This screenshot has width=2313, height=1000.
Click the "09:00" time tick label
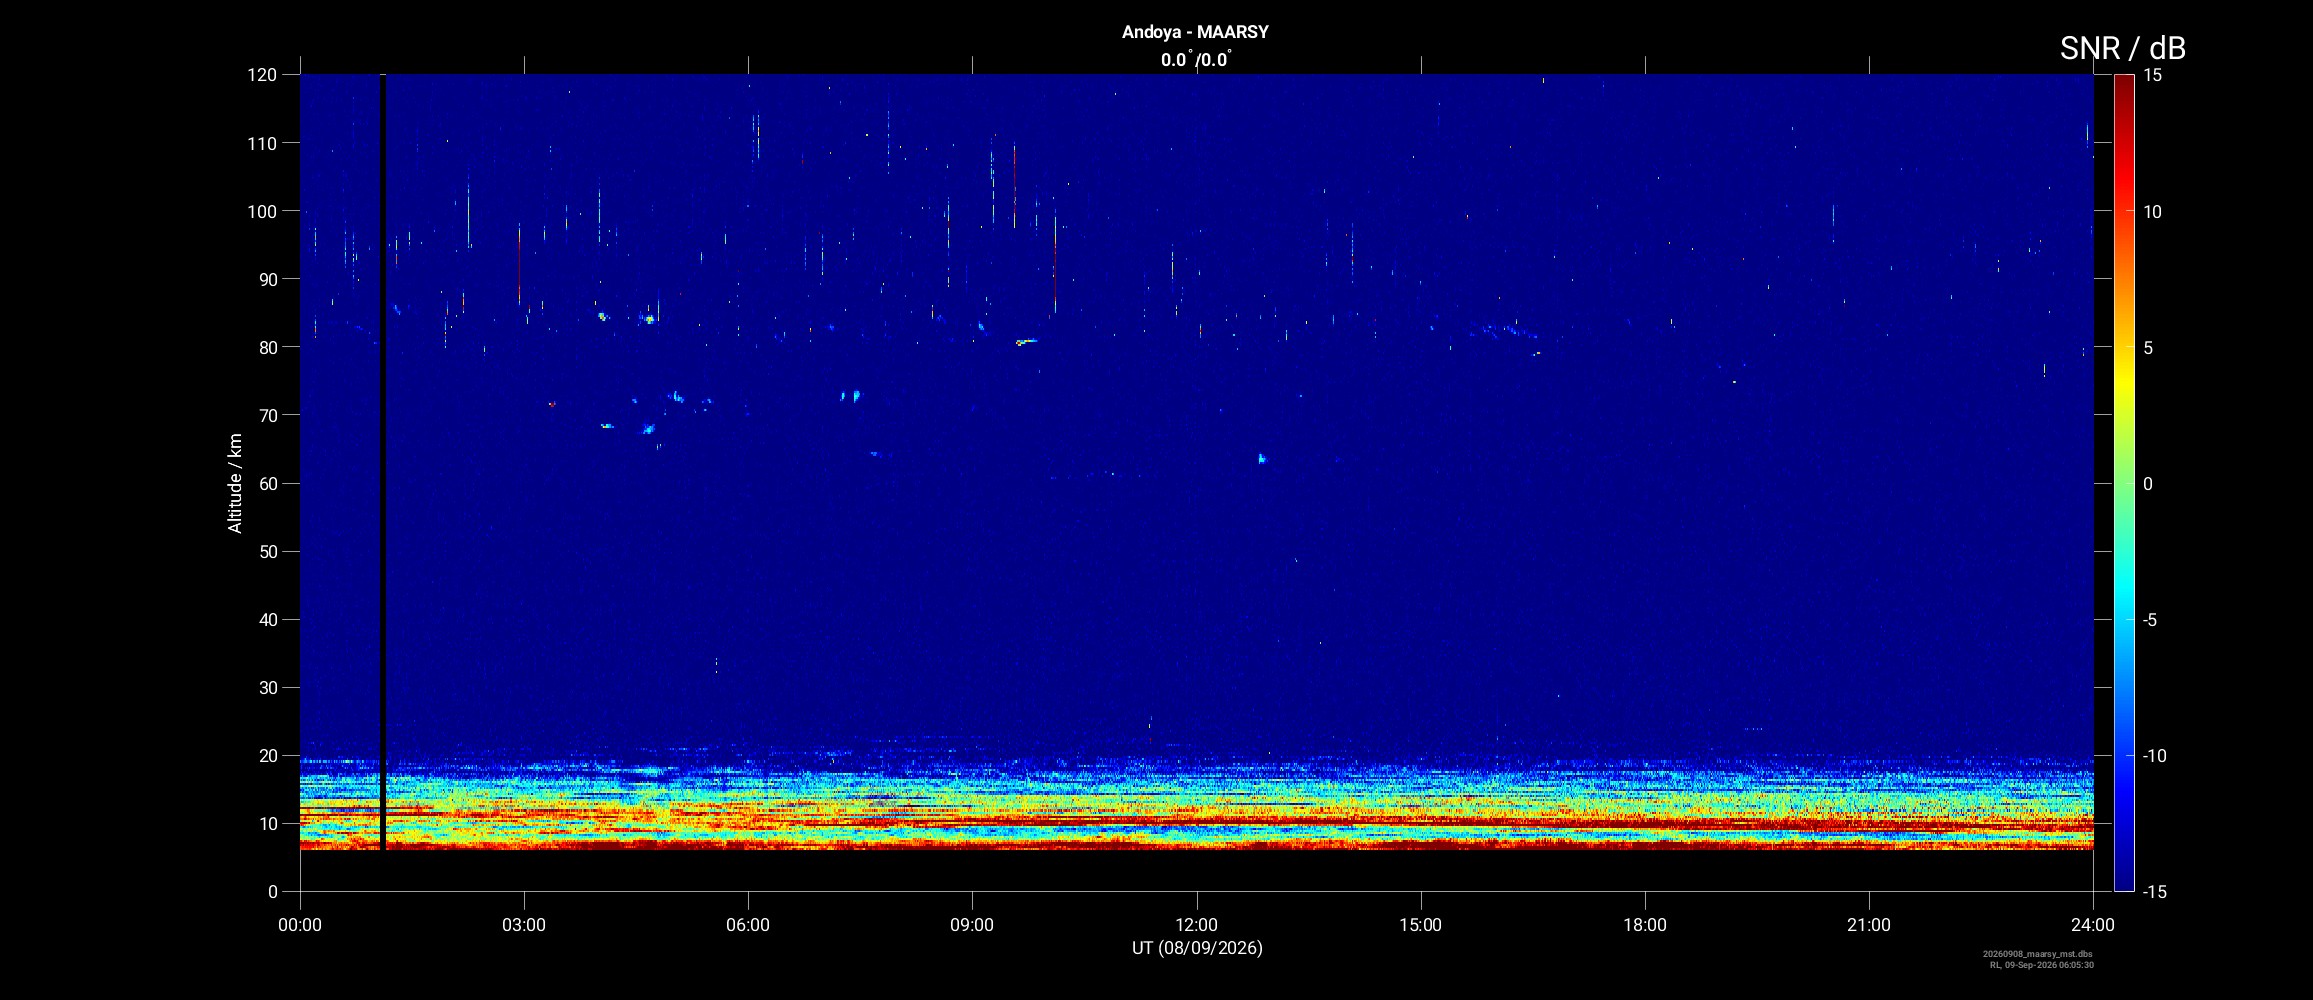pyautogui.click(x=972, y=925)
